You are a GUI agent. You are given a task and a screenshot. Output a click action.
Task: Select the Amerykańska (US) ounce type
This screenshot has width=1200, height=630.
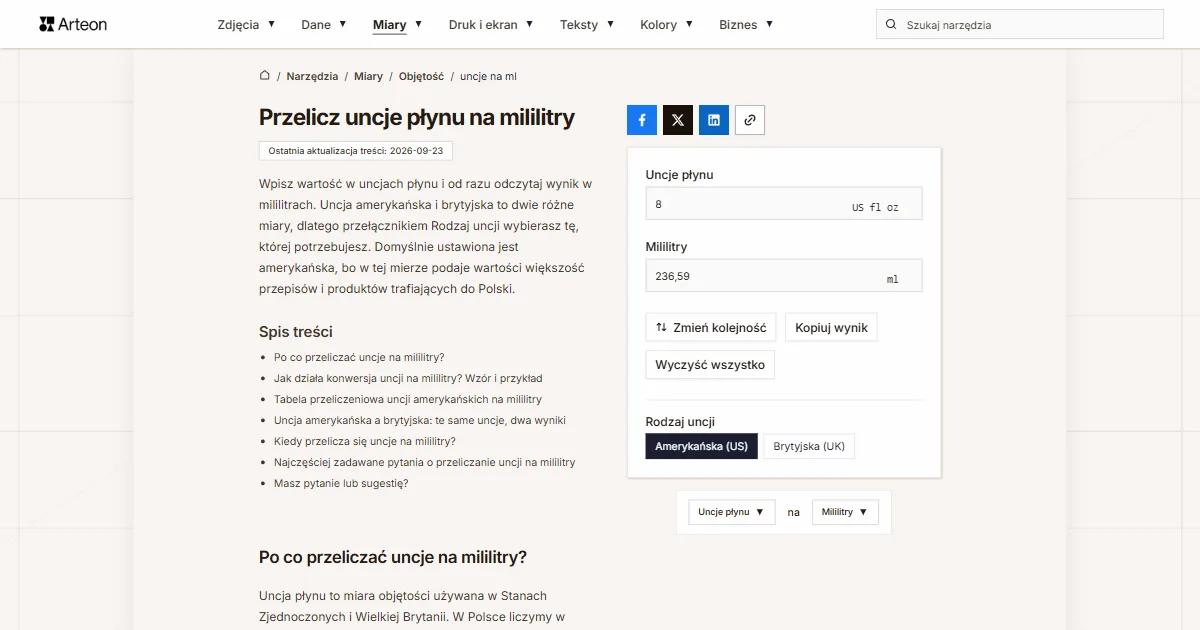coord(702,447)
